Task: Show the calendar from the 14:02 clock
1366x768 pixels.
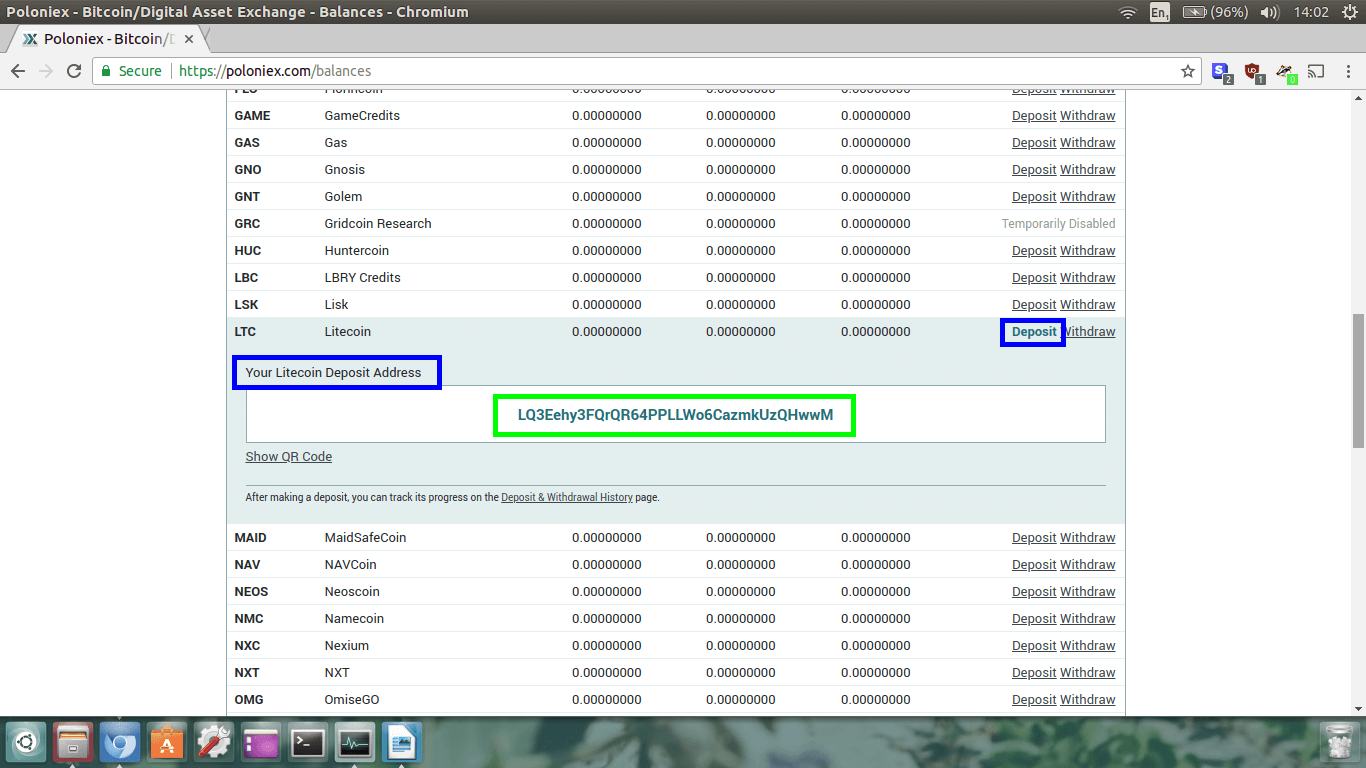Action: [1311, 12]
